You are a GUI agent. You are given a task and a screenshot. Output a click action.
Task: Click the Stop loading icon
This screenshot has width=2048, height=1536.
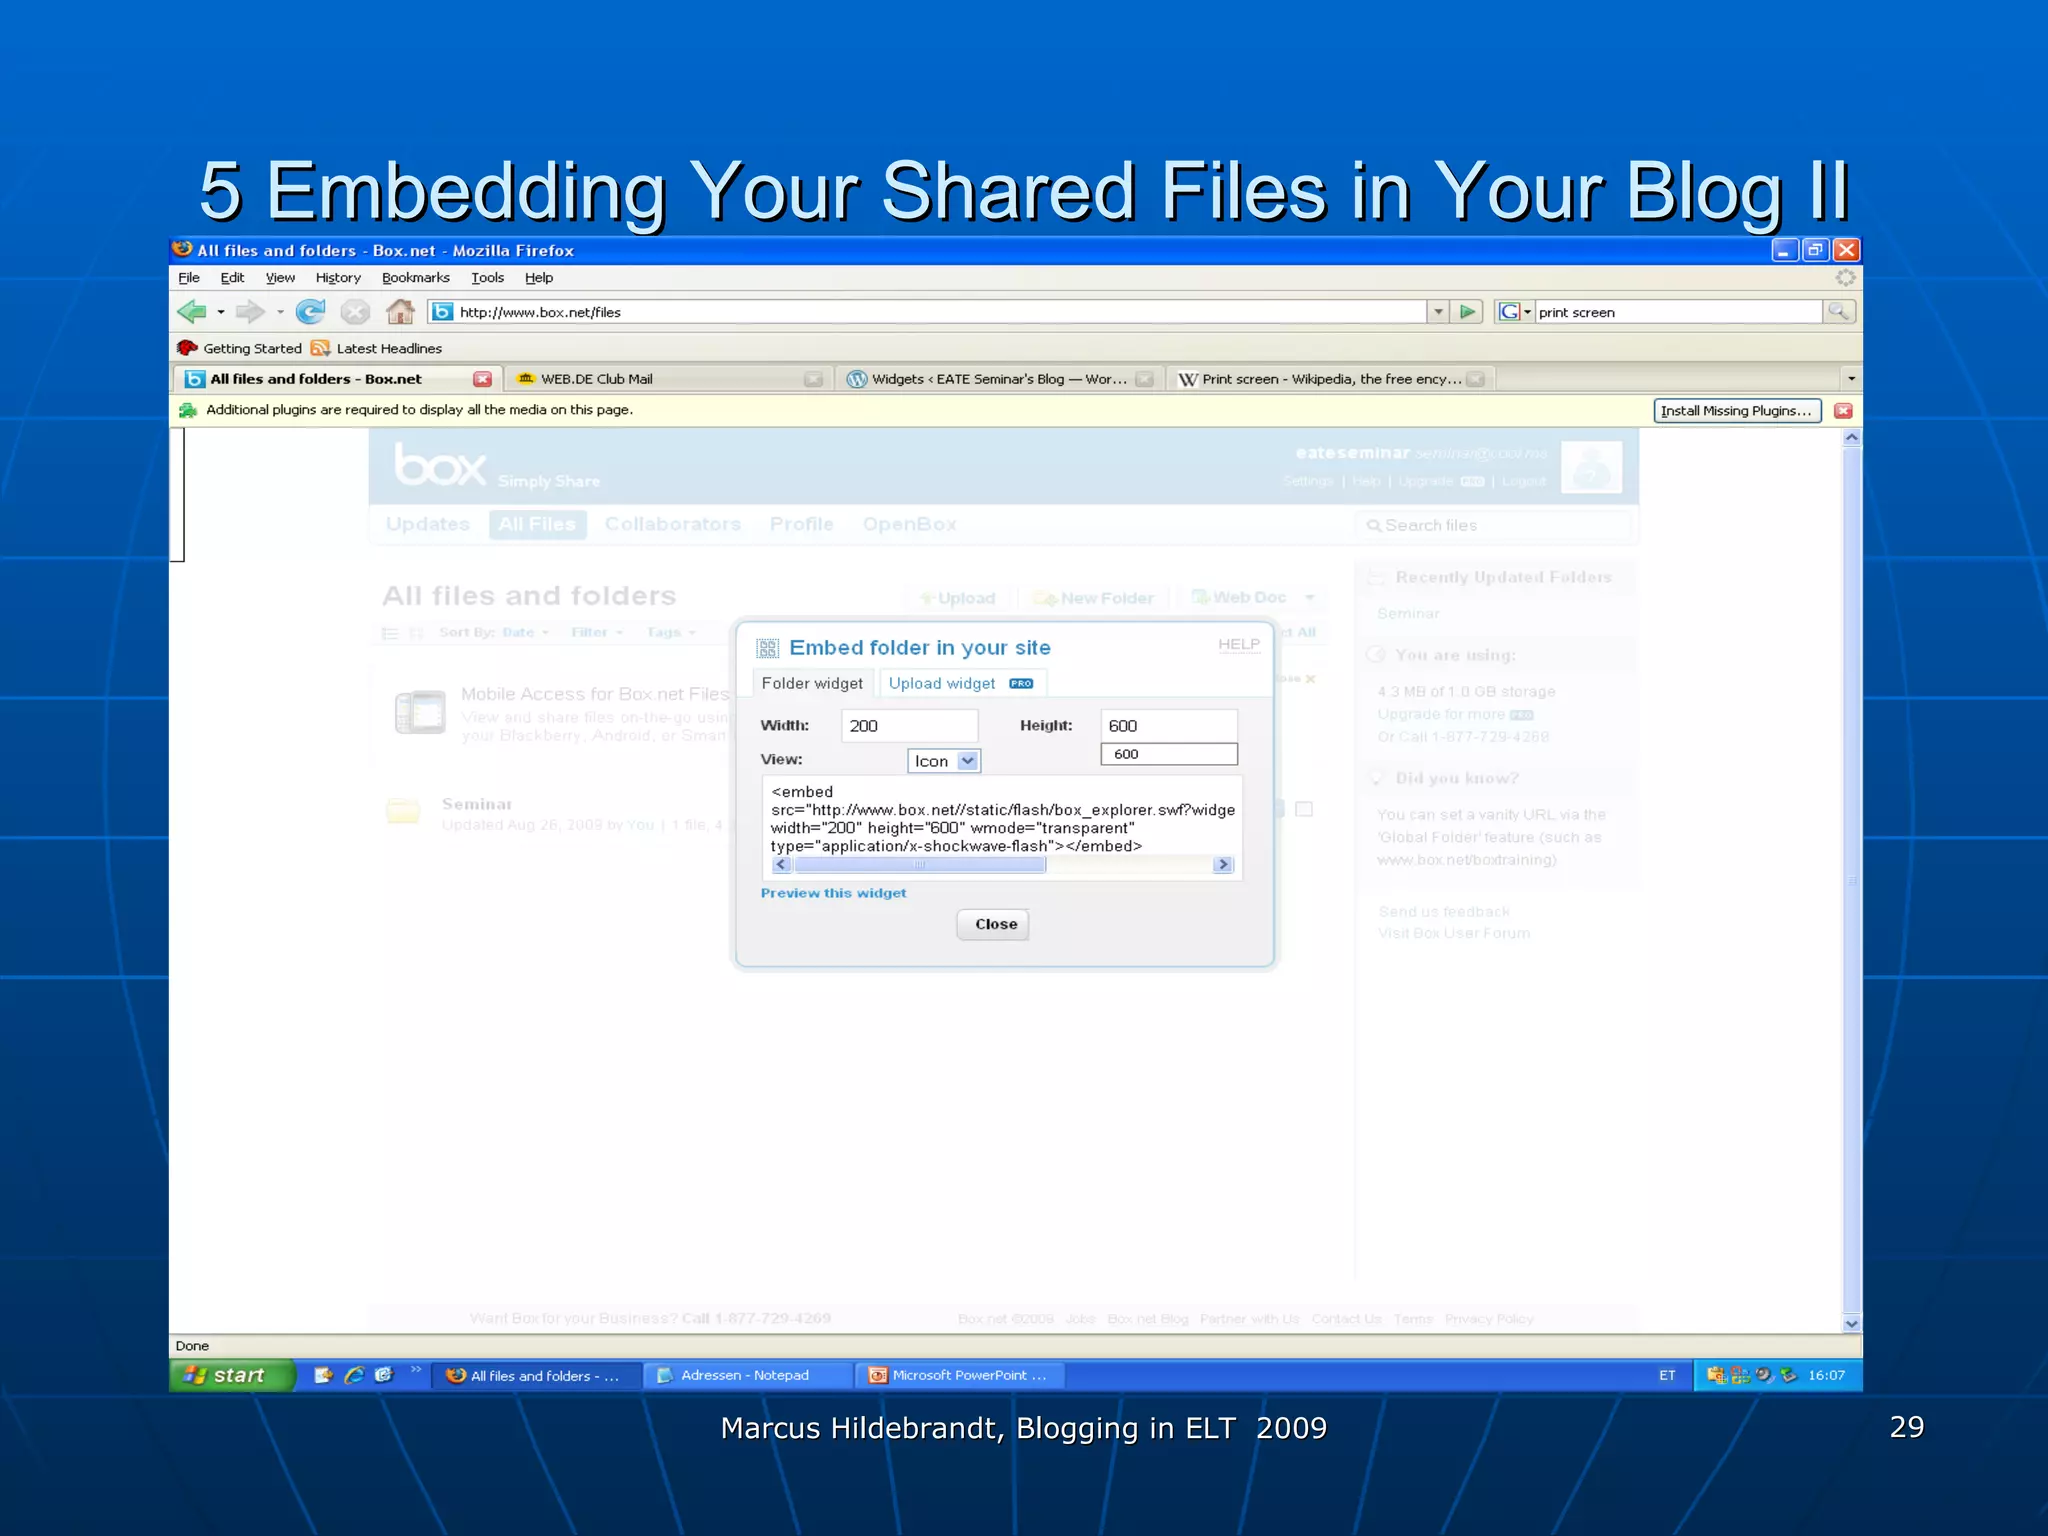tap(355, 312)
